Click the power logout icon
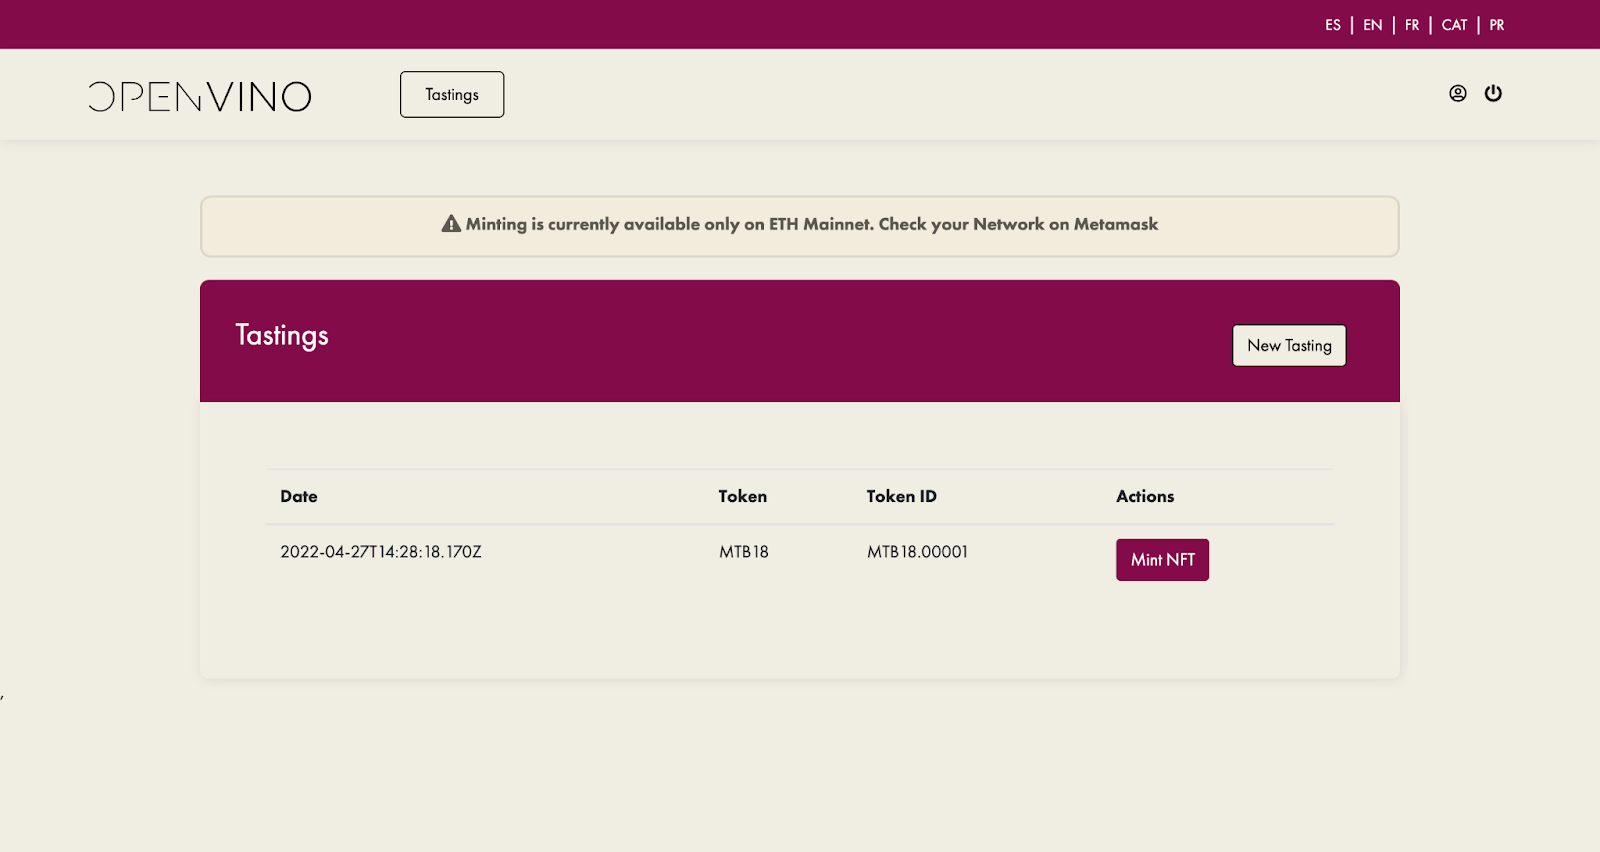Screen dimensions: 1600x852 1493,93
